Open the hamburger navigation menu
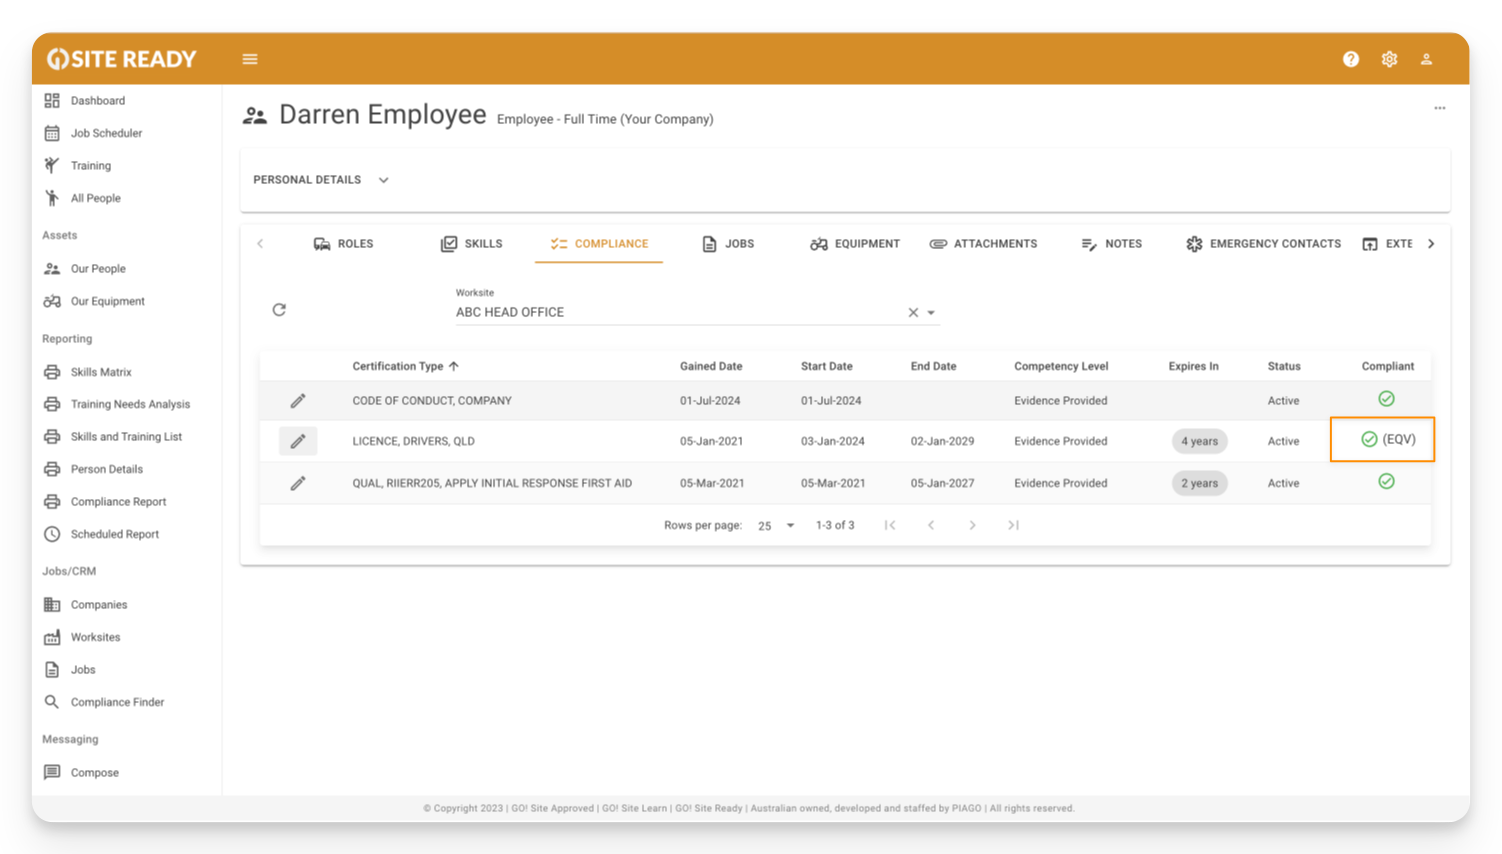Viewport: 1502px width, 854px height. tap(250, 59)
